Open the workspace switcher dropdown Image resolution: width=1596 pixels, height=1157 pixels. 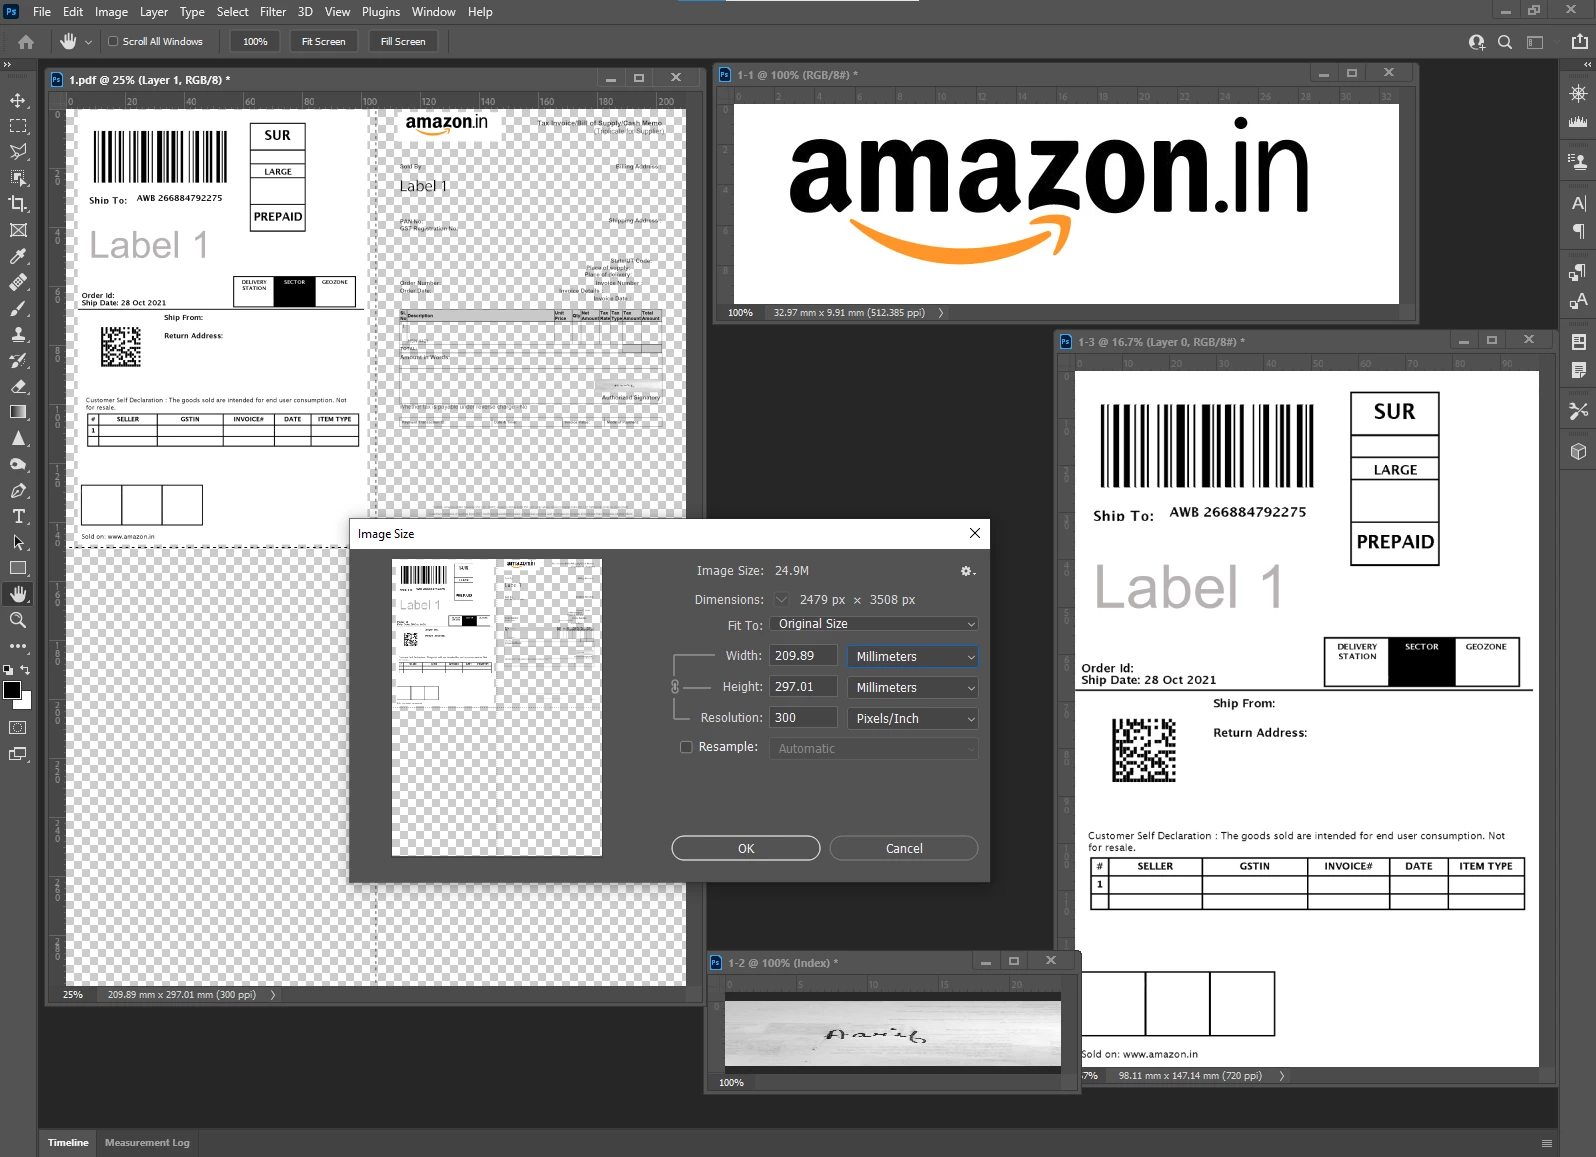(x=1535, y=42)
